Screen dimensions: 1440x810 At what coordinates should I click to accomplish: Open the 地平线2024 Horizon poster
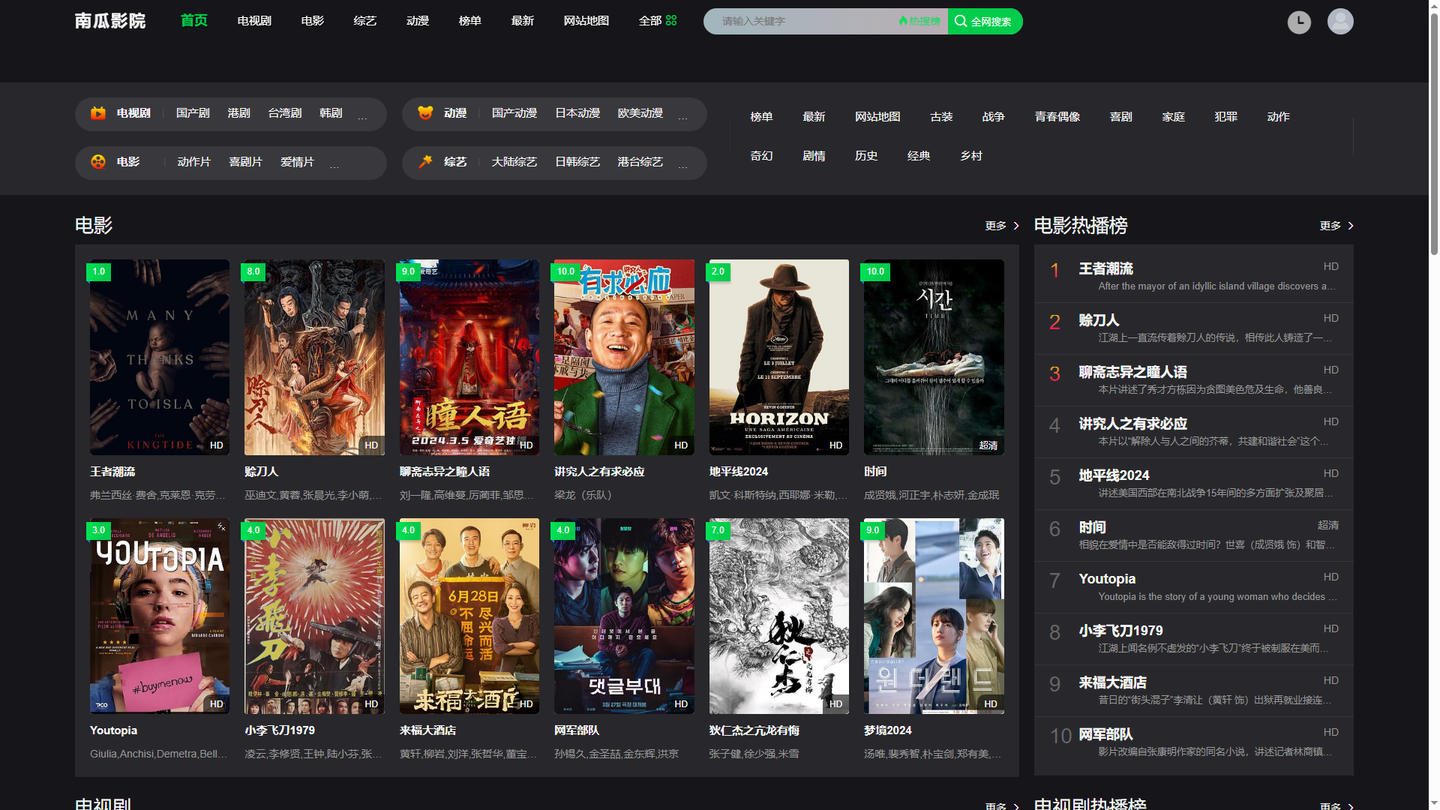point(779,357)
